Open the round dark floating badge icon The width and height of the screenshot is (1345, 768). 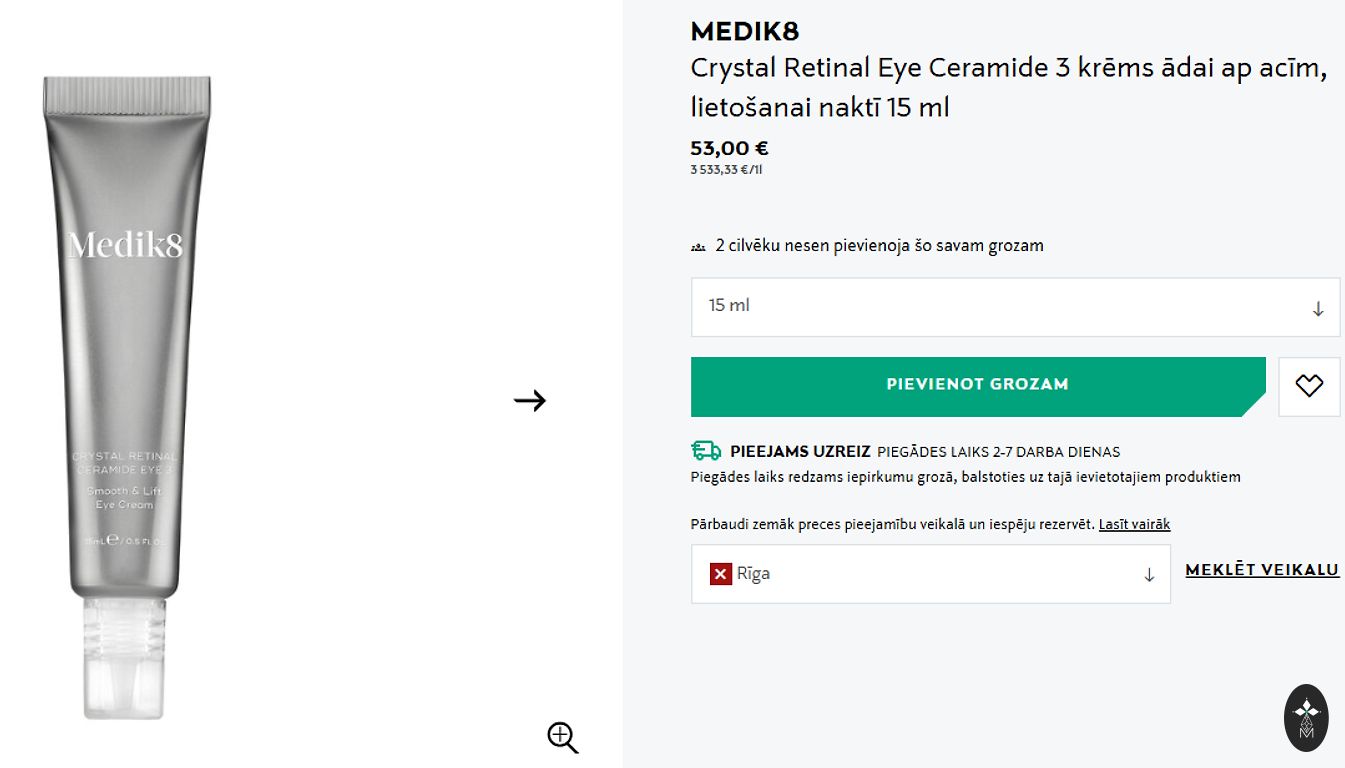[x=1306, y=718]
